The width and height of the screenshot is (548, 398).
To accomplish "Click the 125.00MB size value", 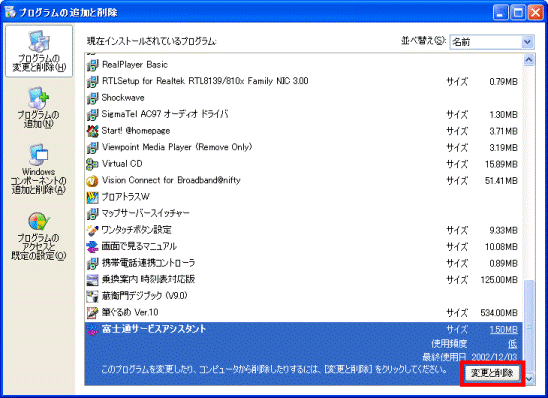I will coord(499,280).
